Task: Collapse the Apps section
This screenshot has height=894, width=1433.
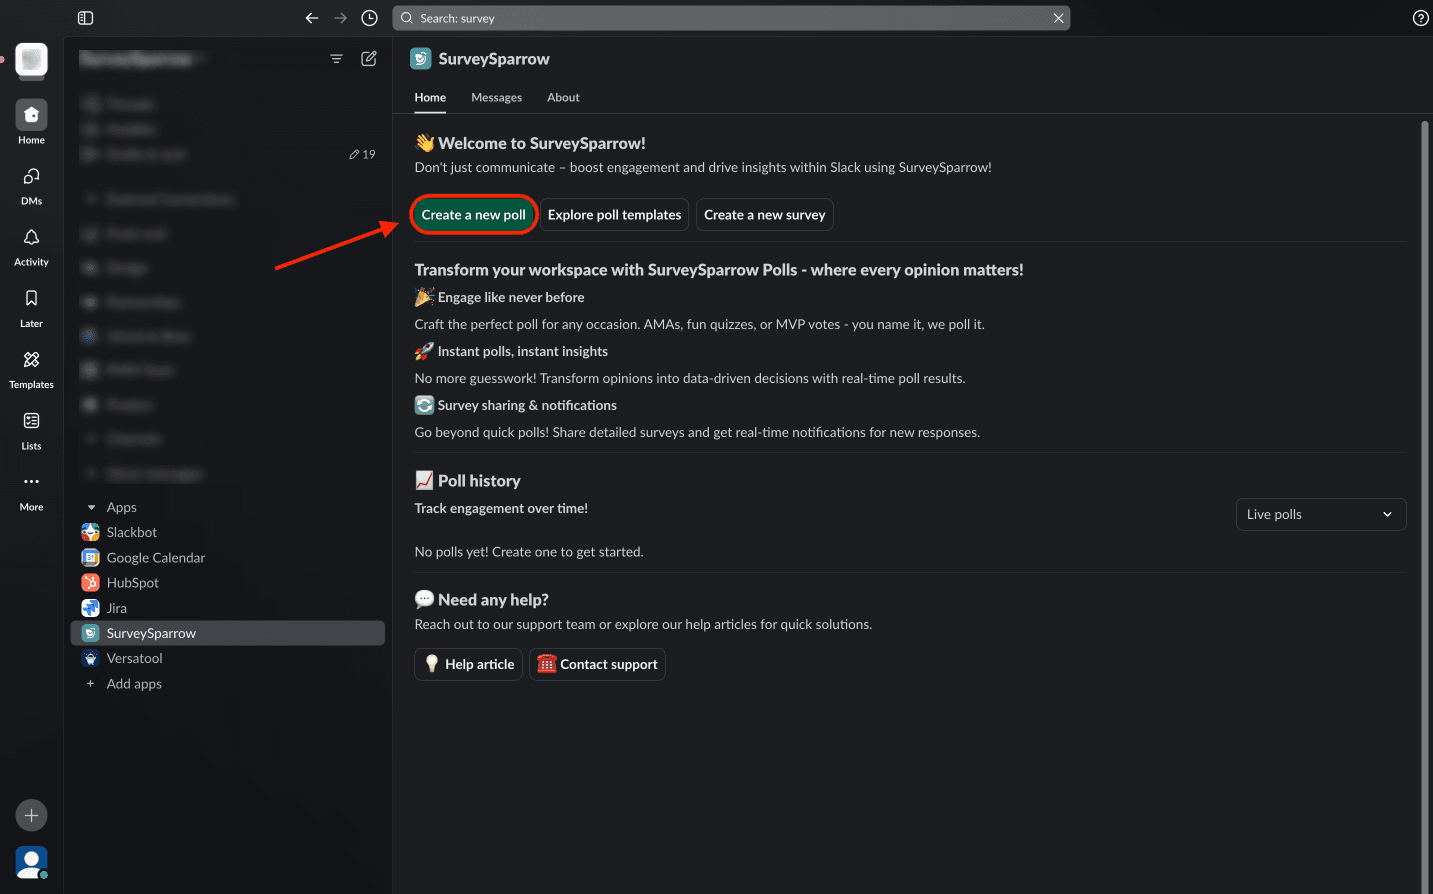Action: [92, 508]
